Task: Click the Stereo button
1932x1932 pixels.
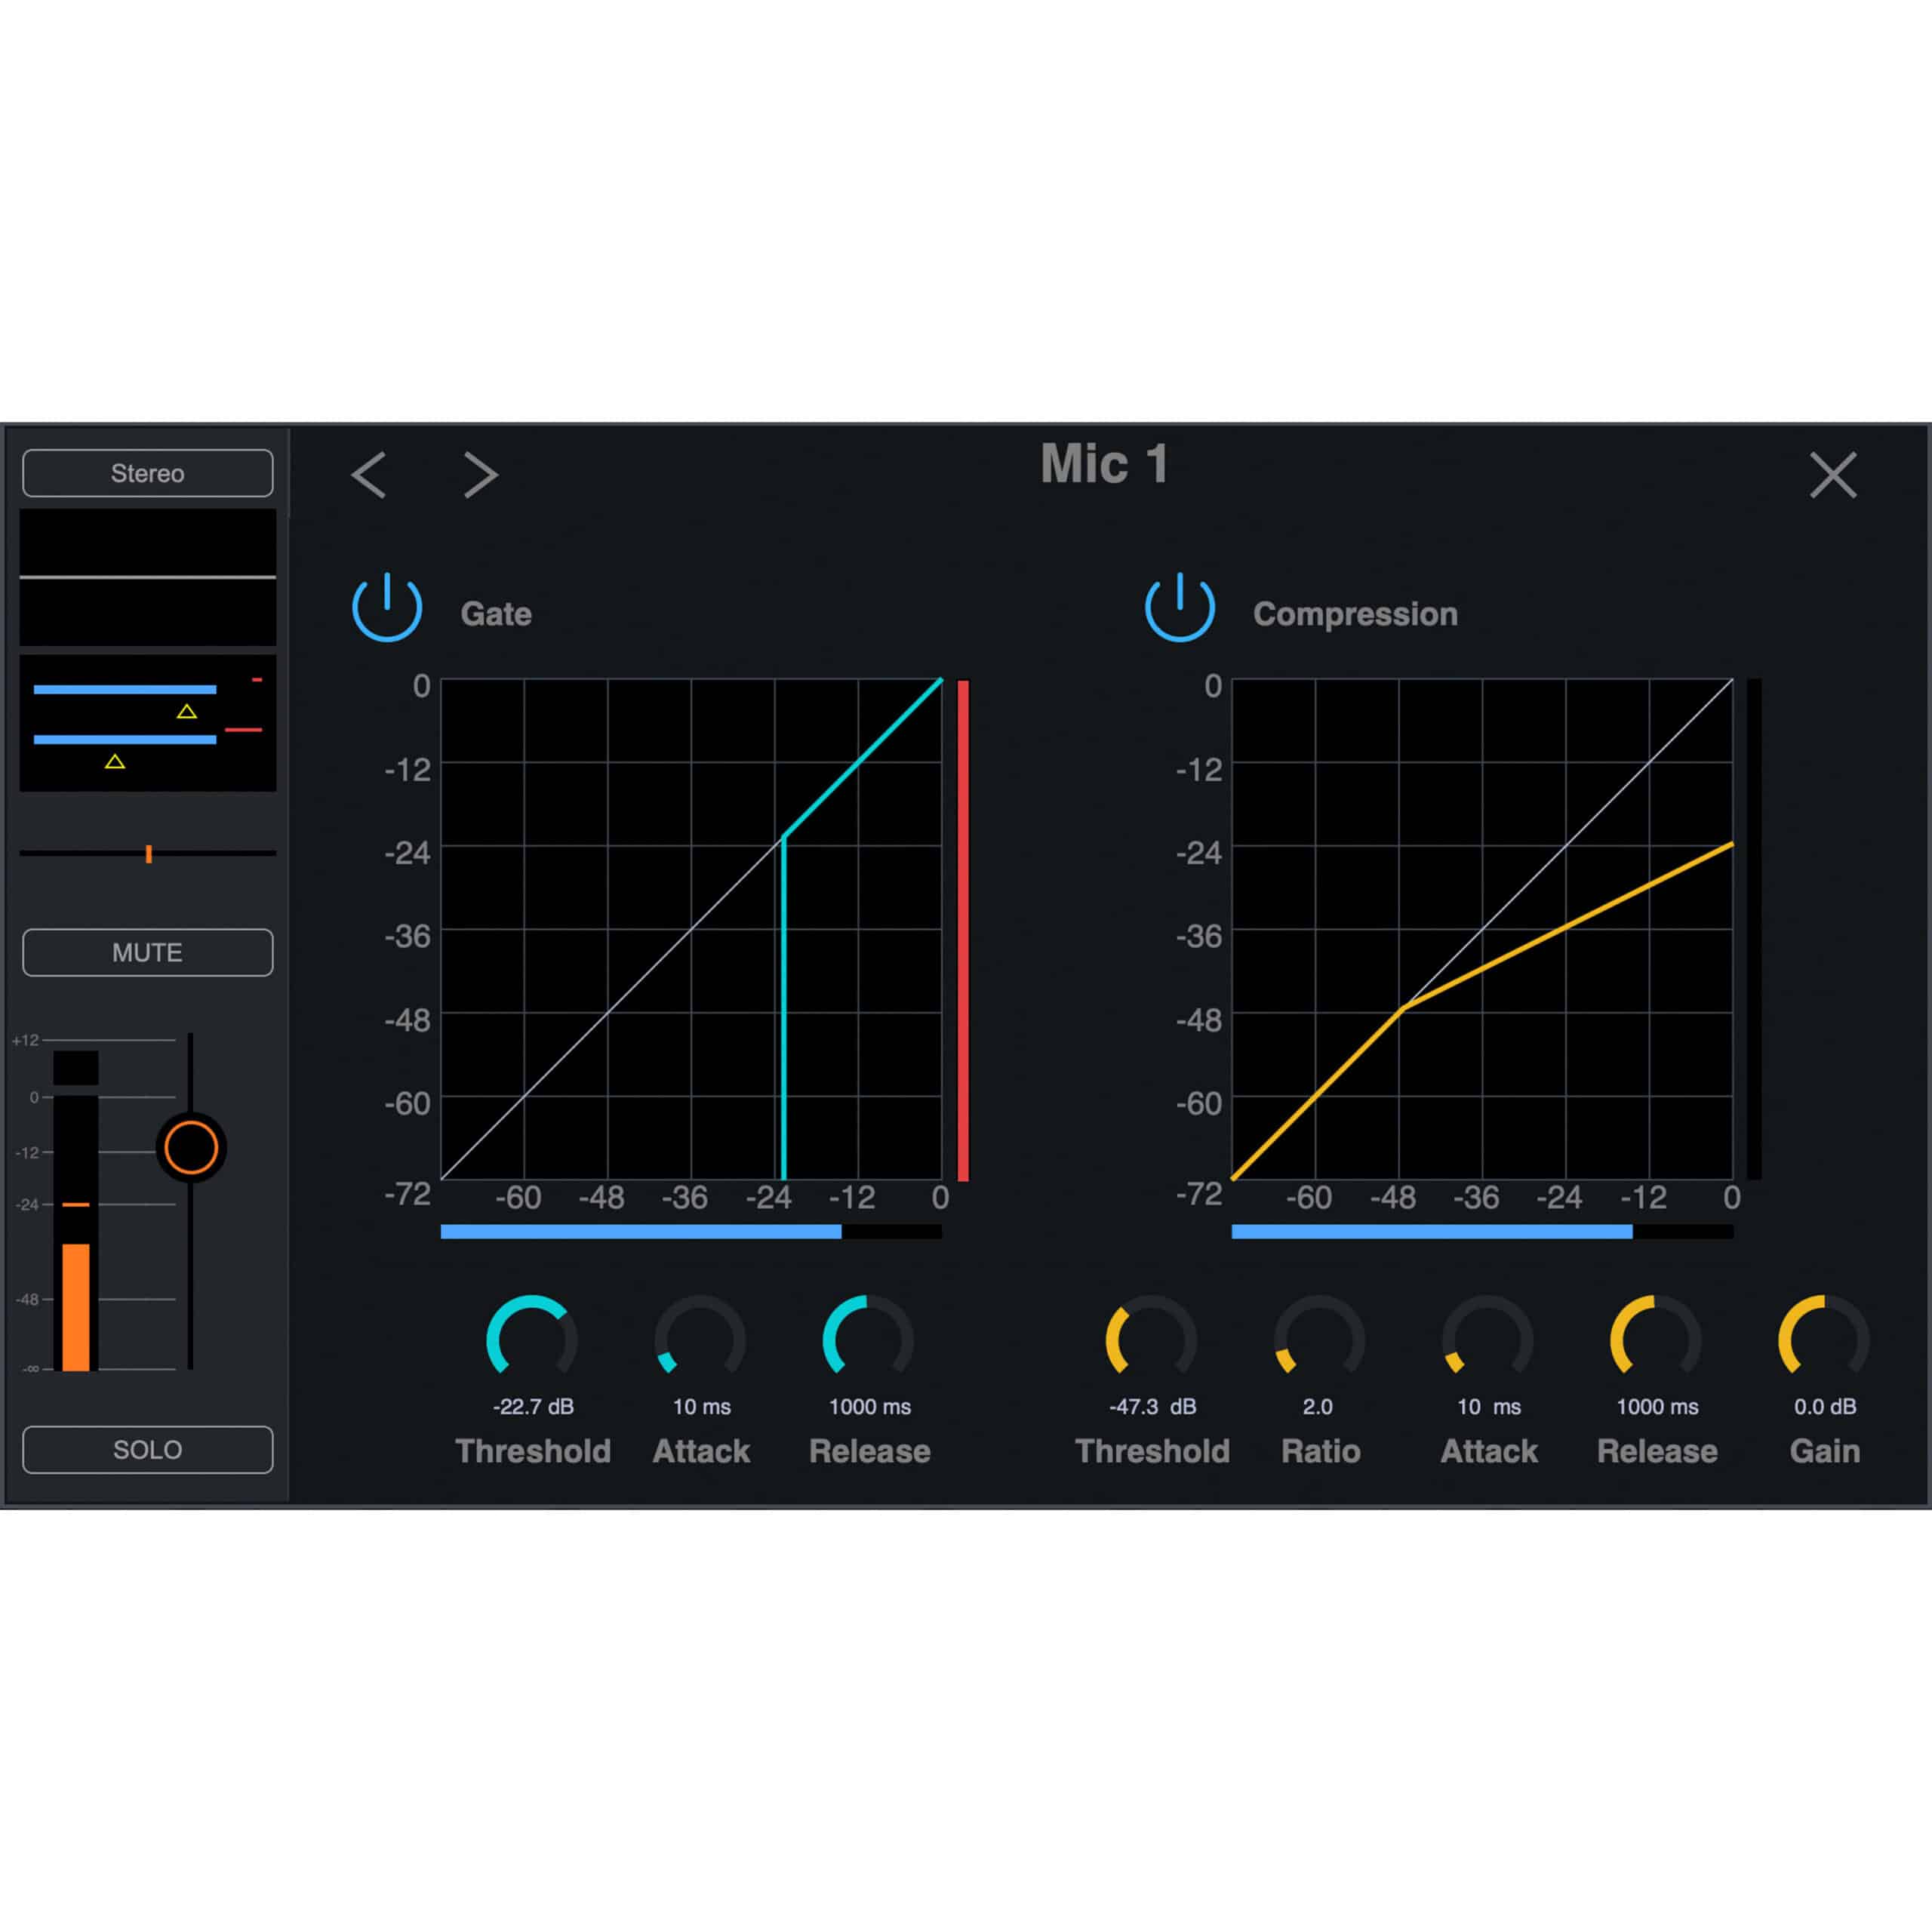Action: [x=147, y=473]
